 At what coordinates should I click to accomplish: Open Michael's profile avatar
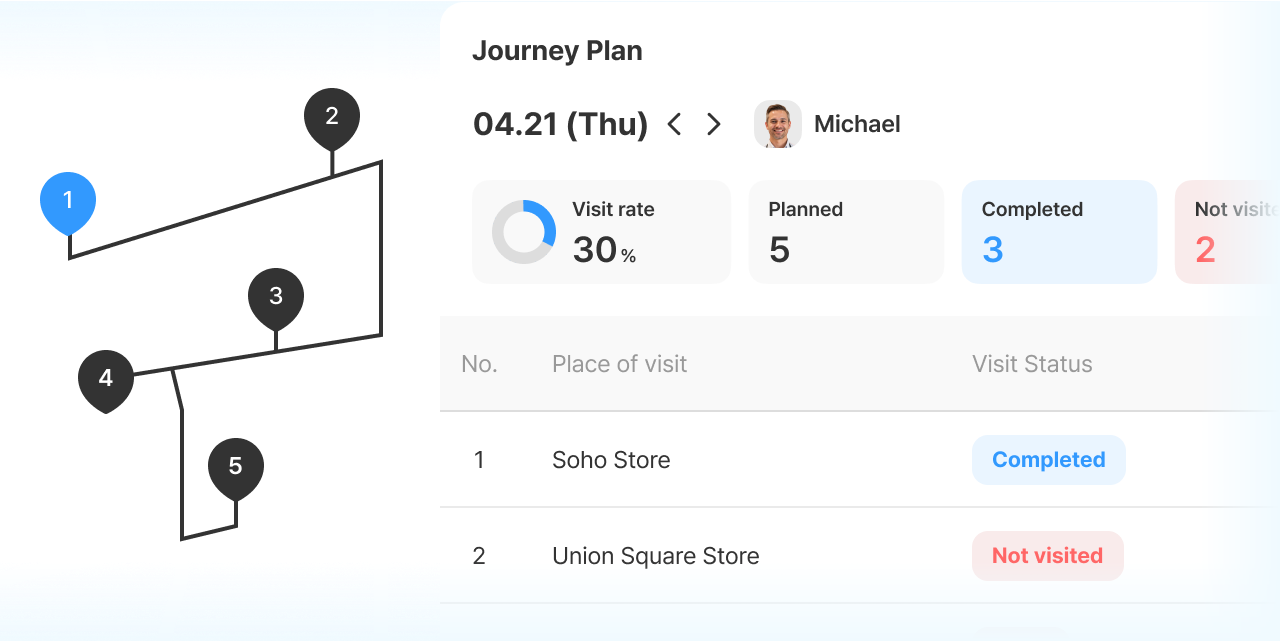pyautogui.click(x=778, y=124)
